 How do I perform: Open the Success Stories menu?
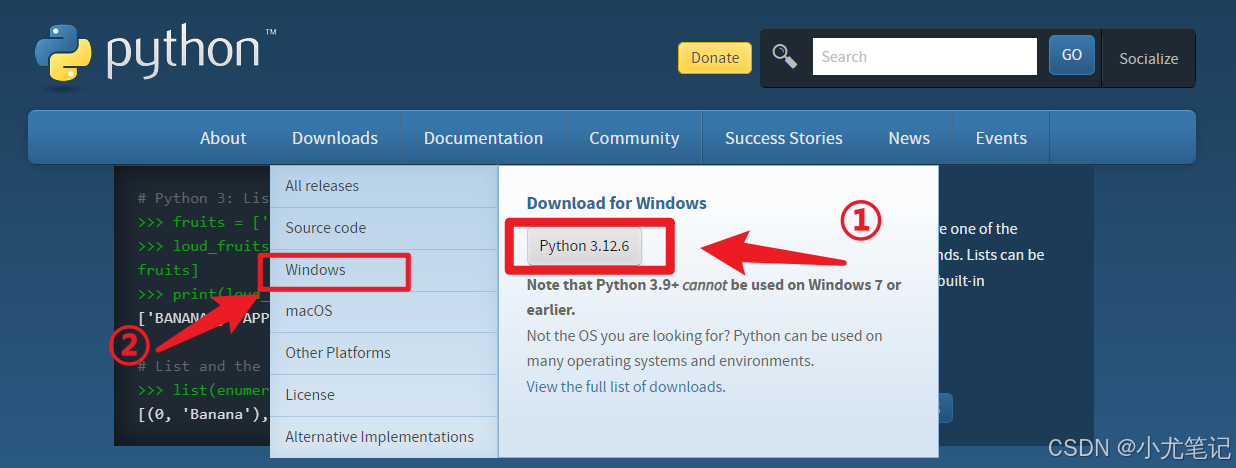click(784, 138)
